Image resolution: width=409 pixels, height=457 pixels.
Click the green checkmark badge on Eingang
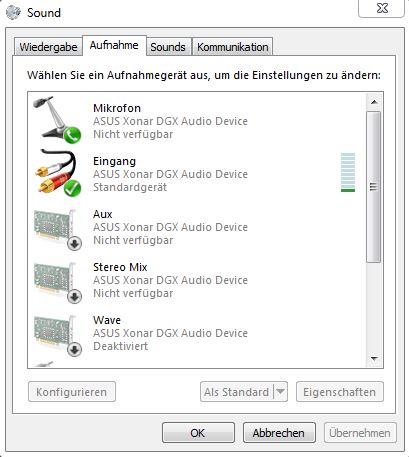[x=72, y=188]
